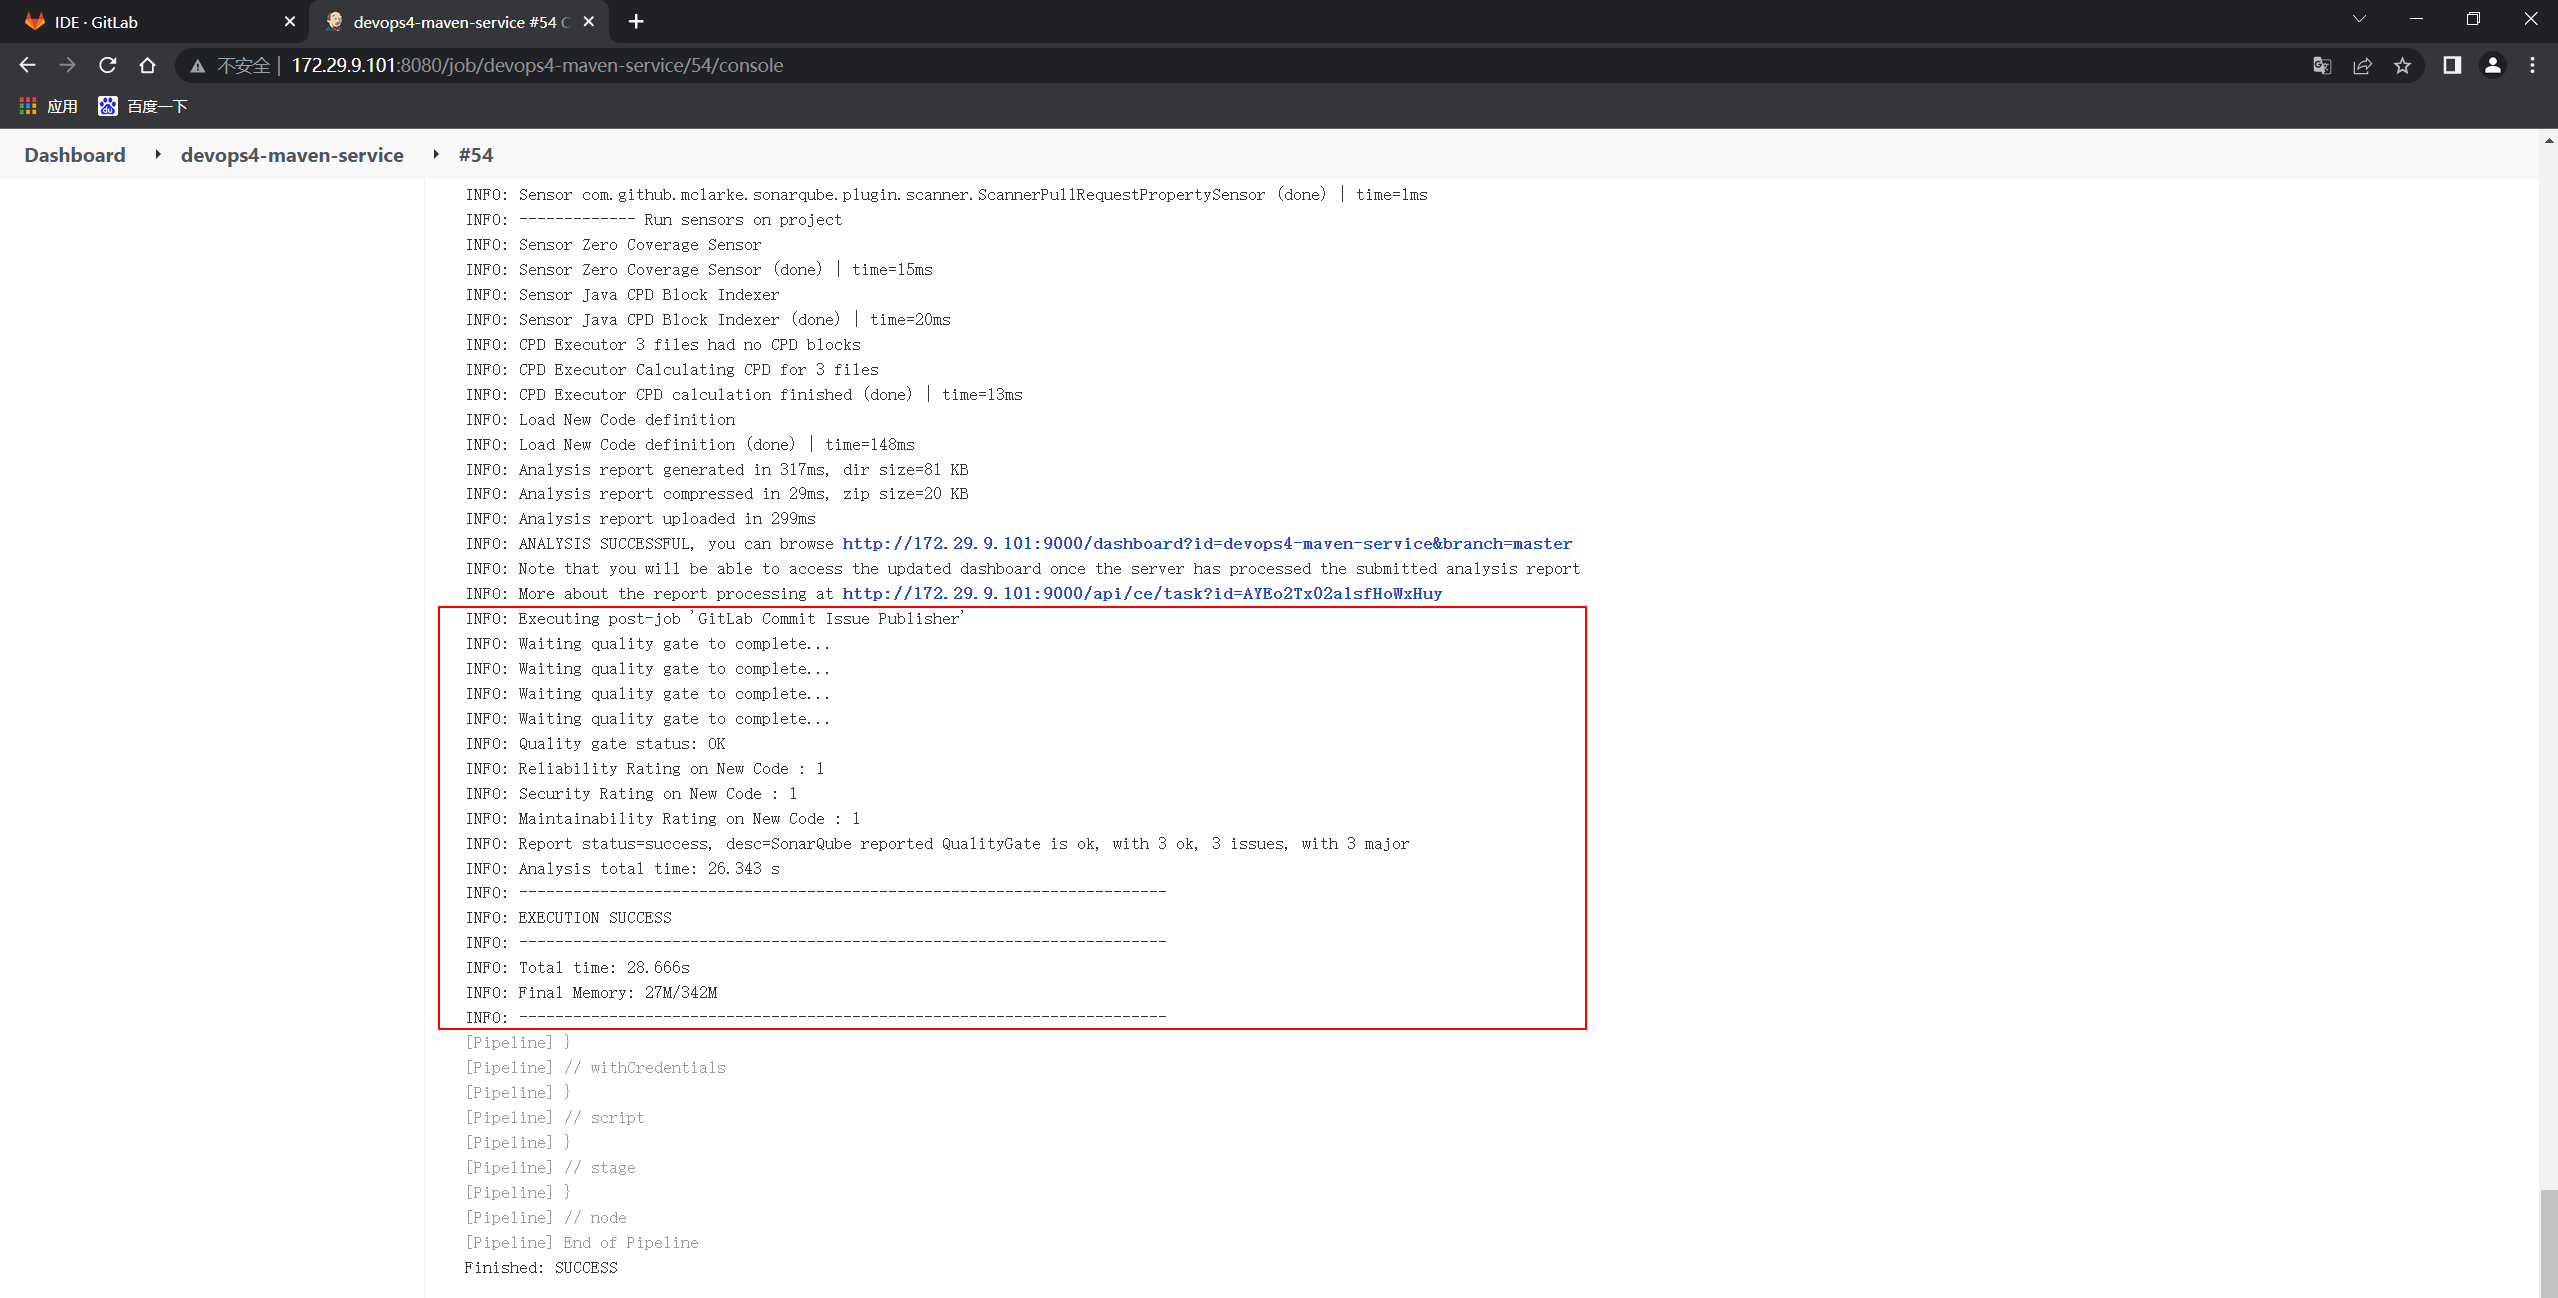Open the SonarQube ce/task API link
The image size is (2558, 1298).
pyautogui.click(x=1142, y=594)
